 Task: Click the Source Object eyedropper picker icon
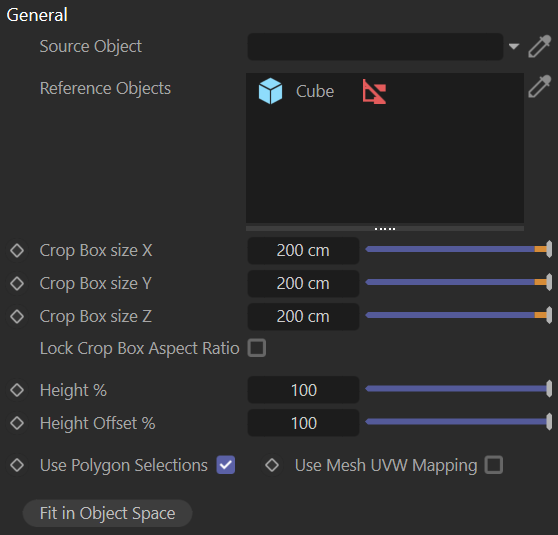[x=539, y=46]
